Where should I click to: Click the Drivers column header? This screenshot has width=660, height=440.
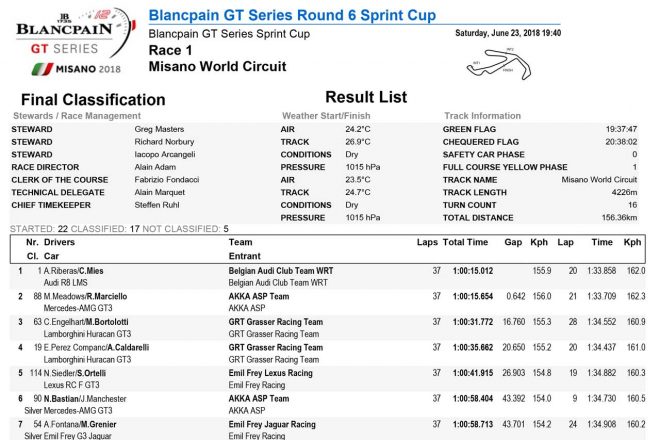(60, 243)
